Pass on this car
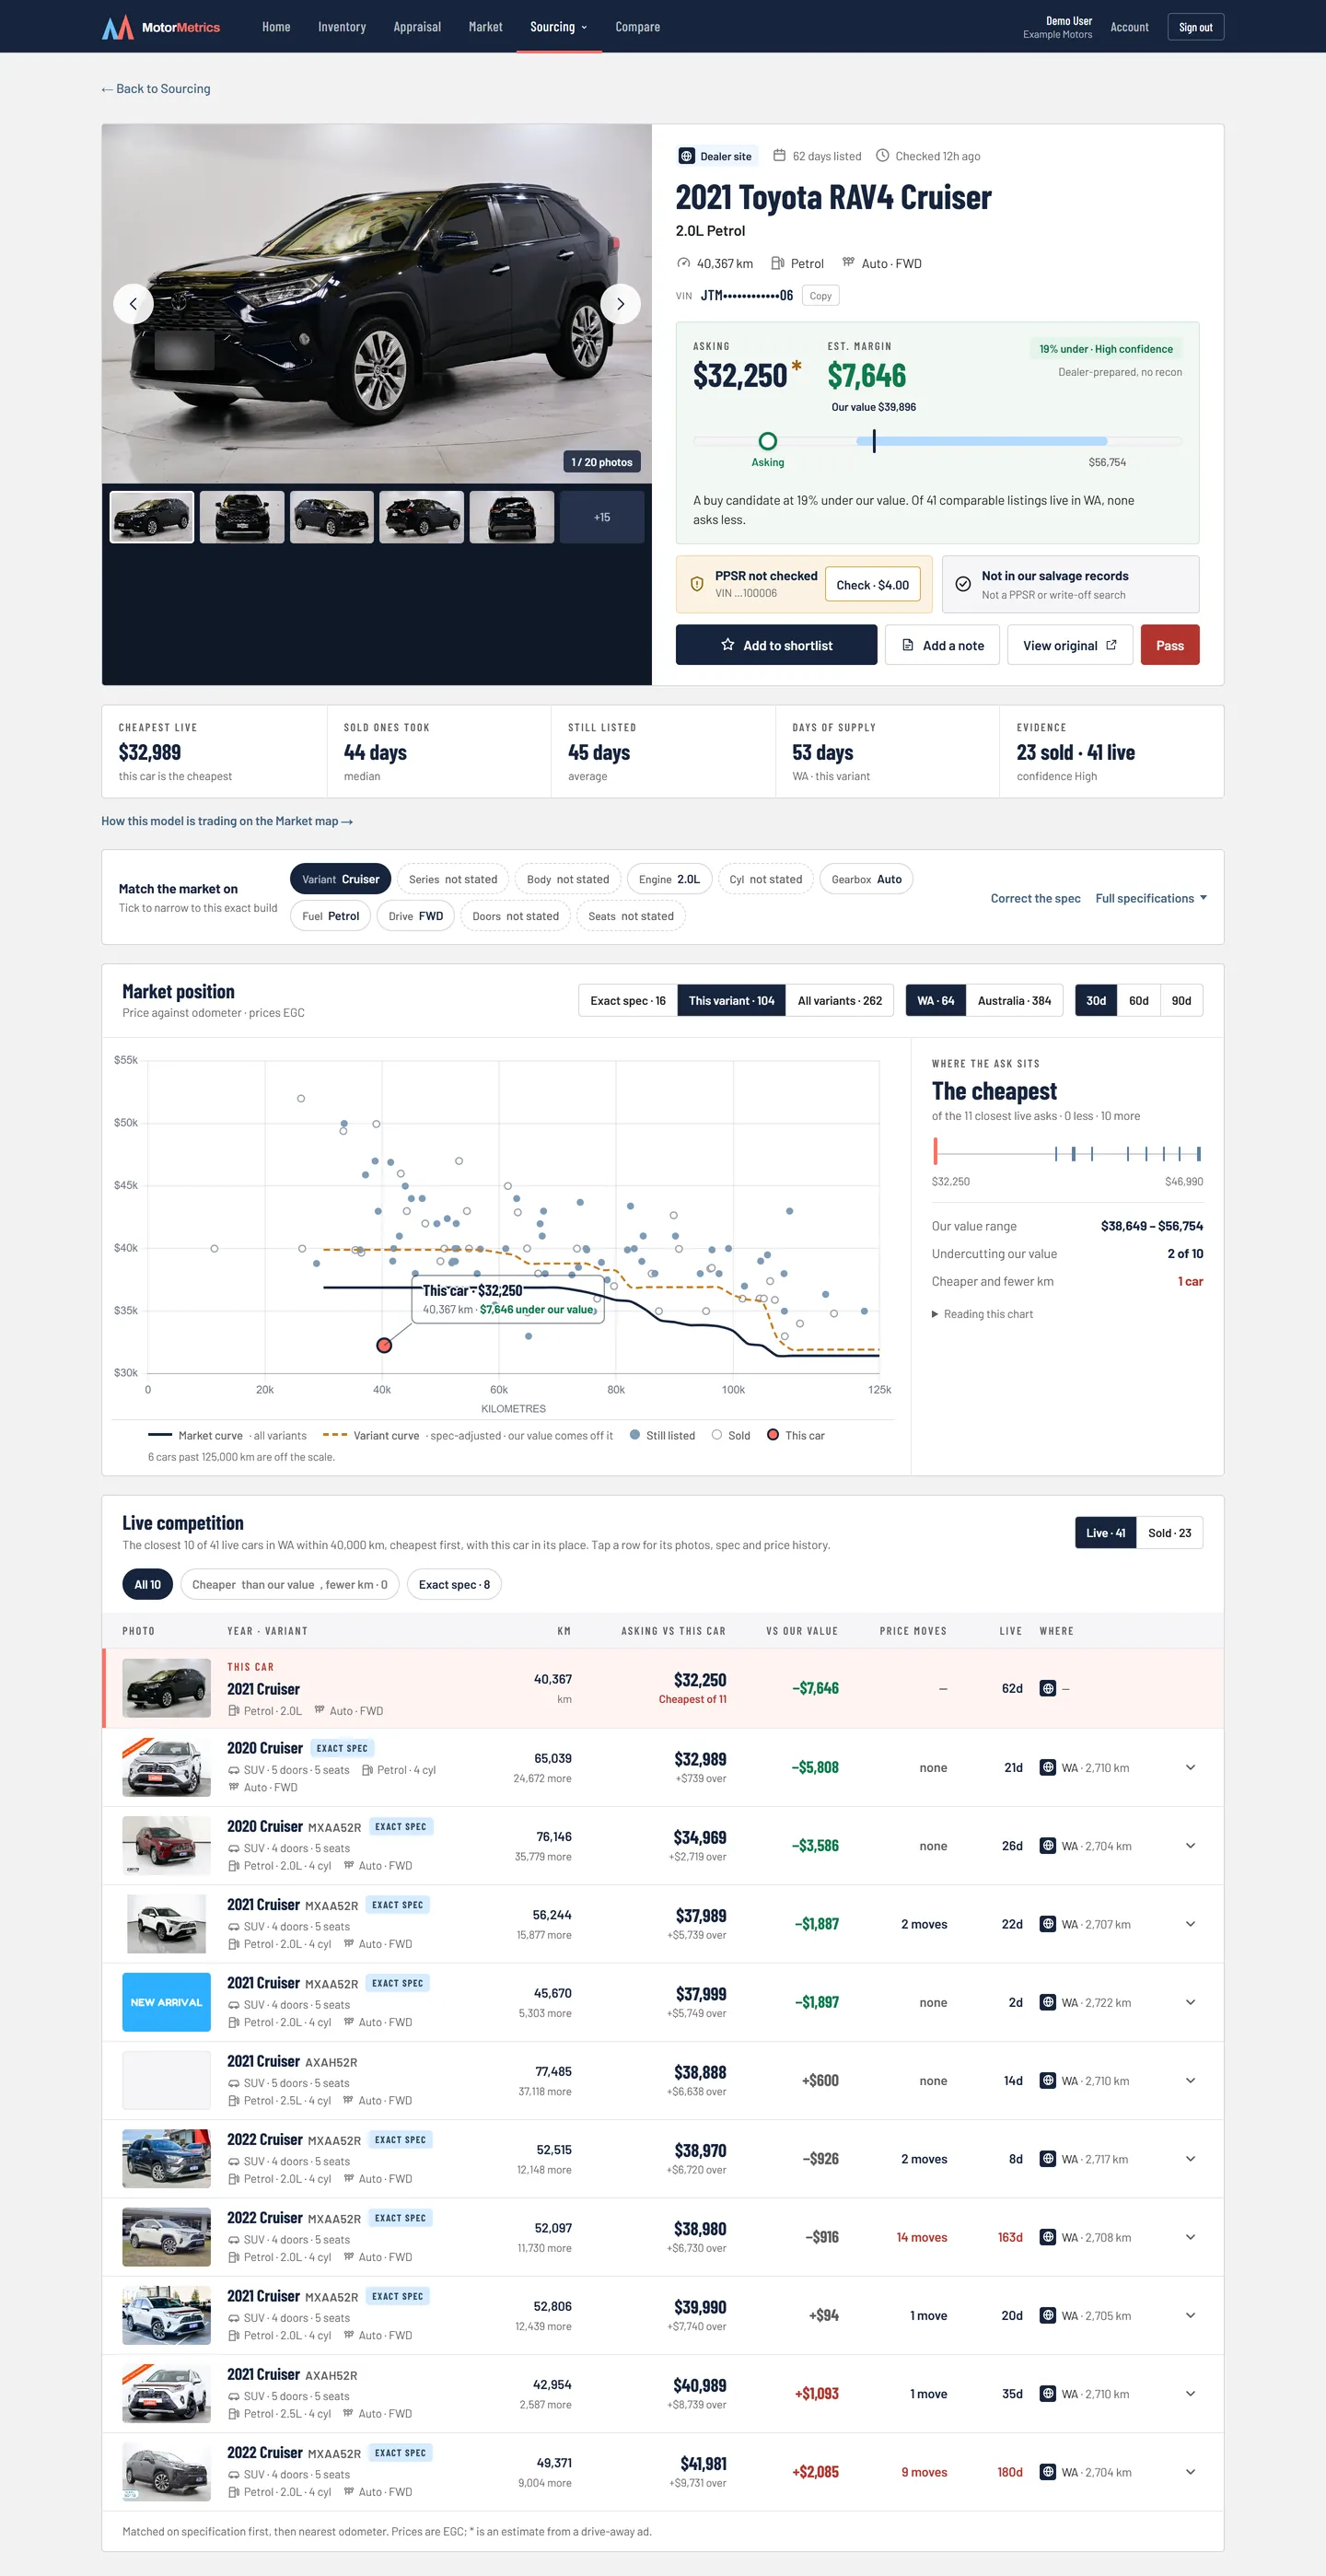Screen dimensions: 1326x2576 1170,645
